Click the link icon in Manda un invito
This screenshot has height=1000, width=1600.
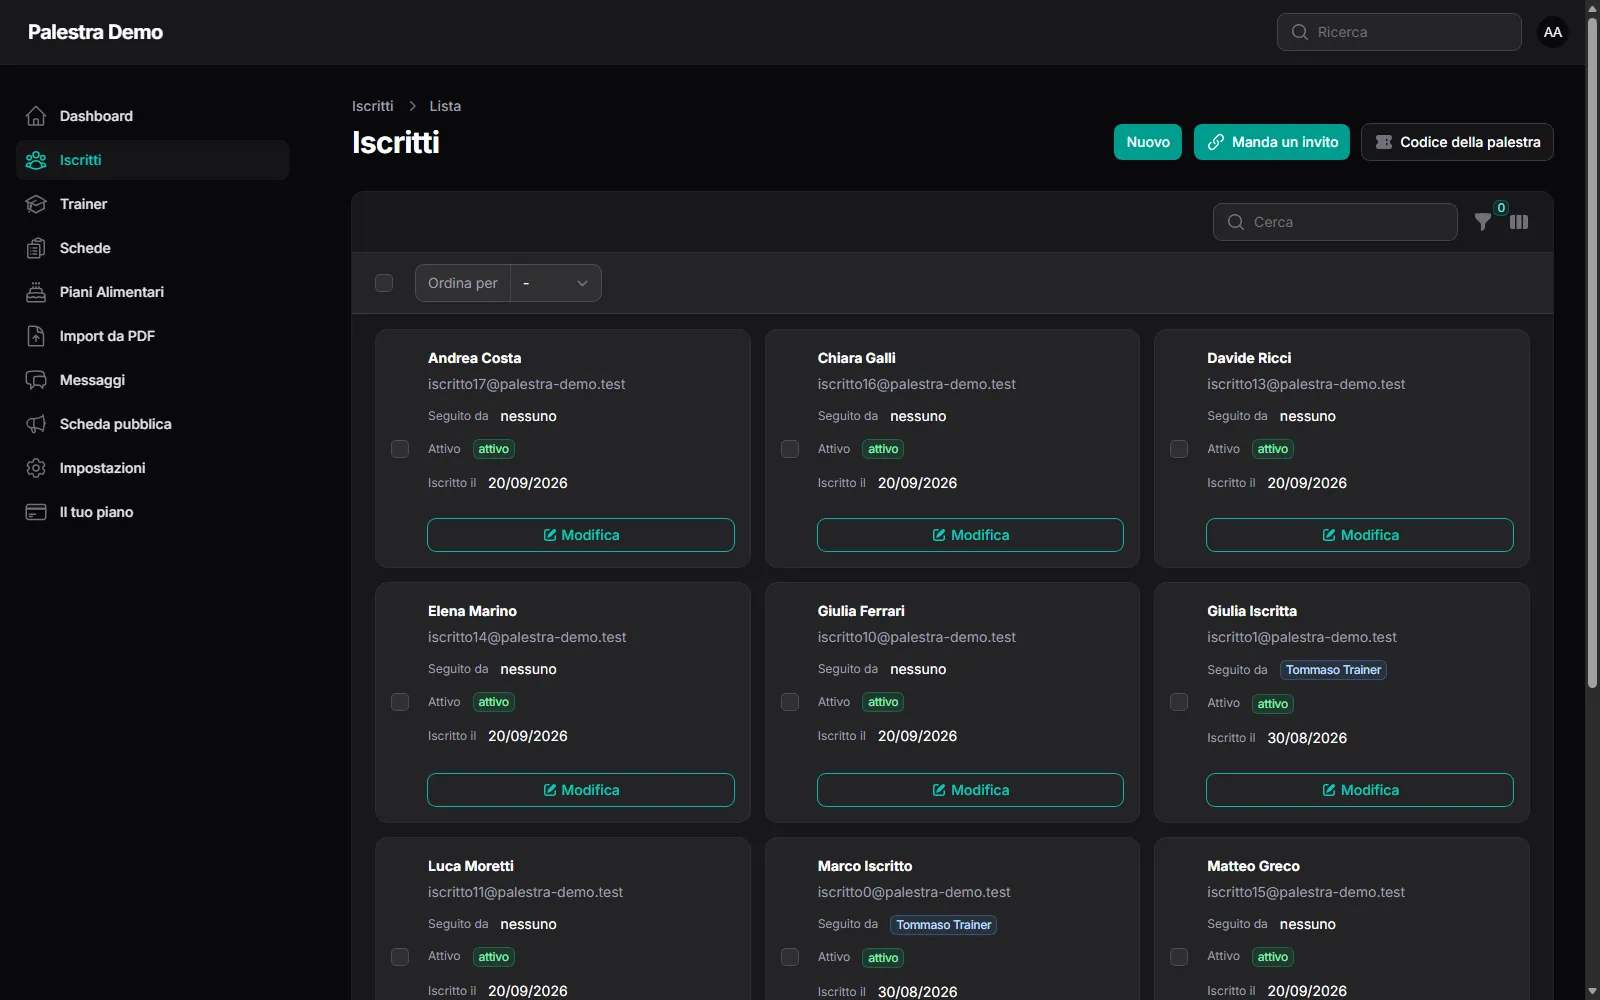(x=1216, y=142)
